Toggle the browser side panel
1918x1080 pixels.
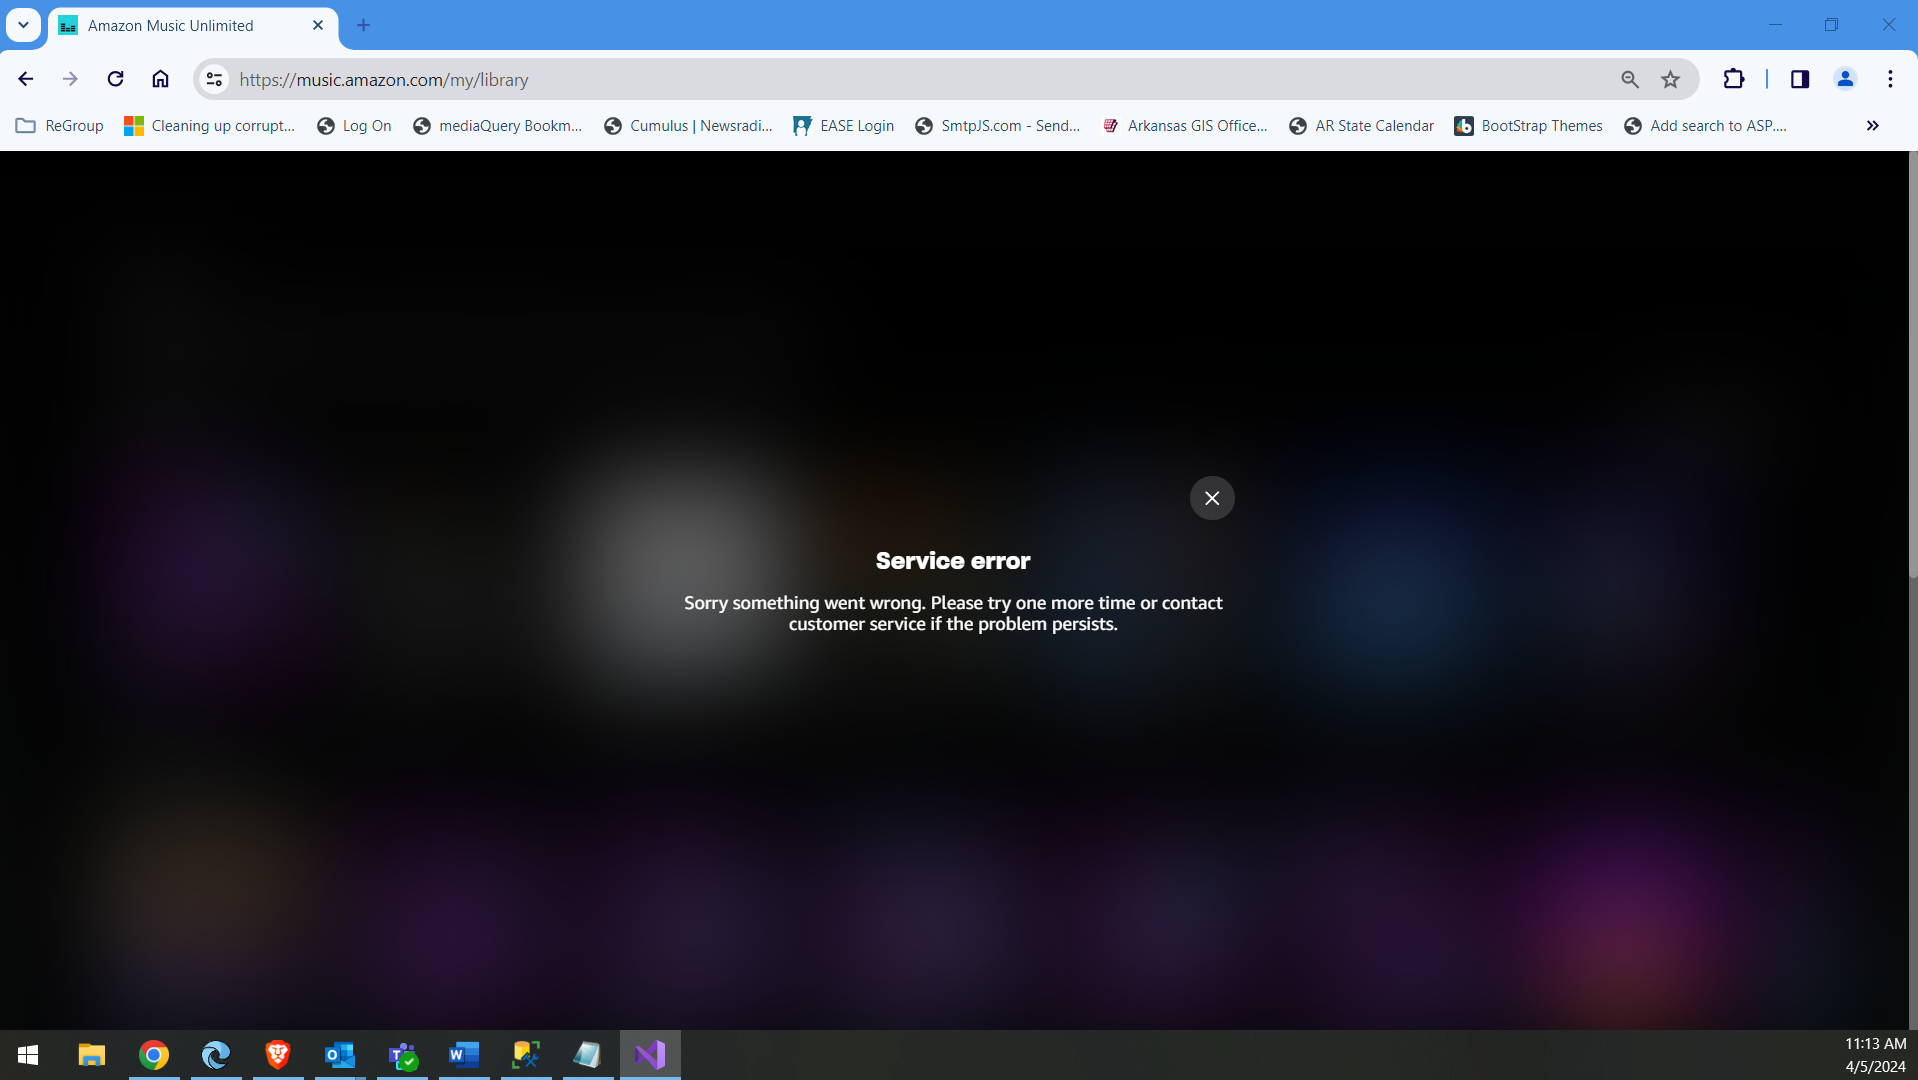pyautogui.click(x=1799, y=79)
